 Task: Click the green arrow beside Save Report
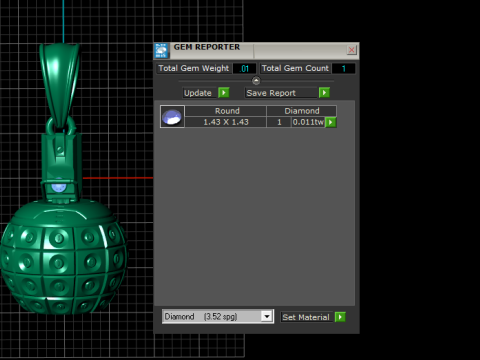(x=324, y=93)
